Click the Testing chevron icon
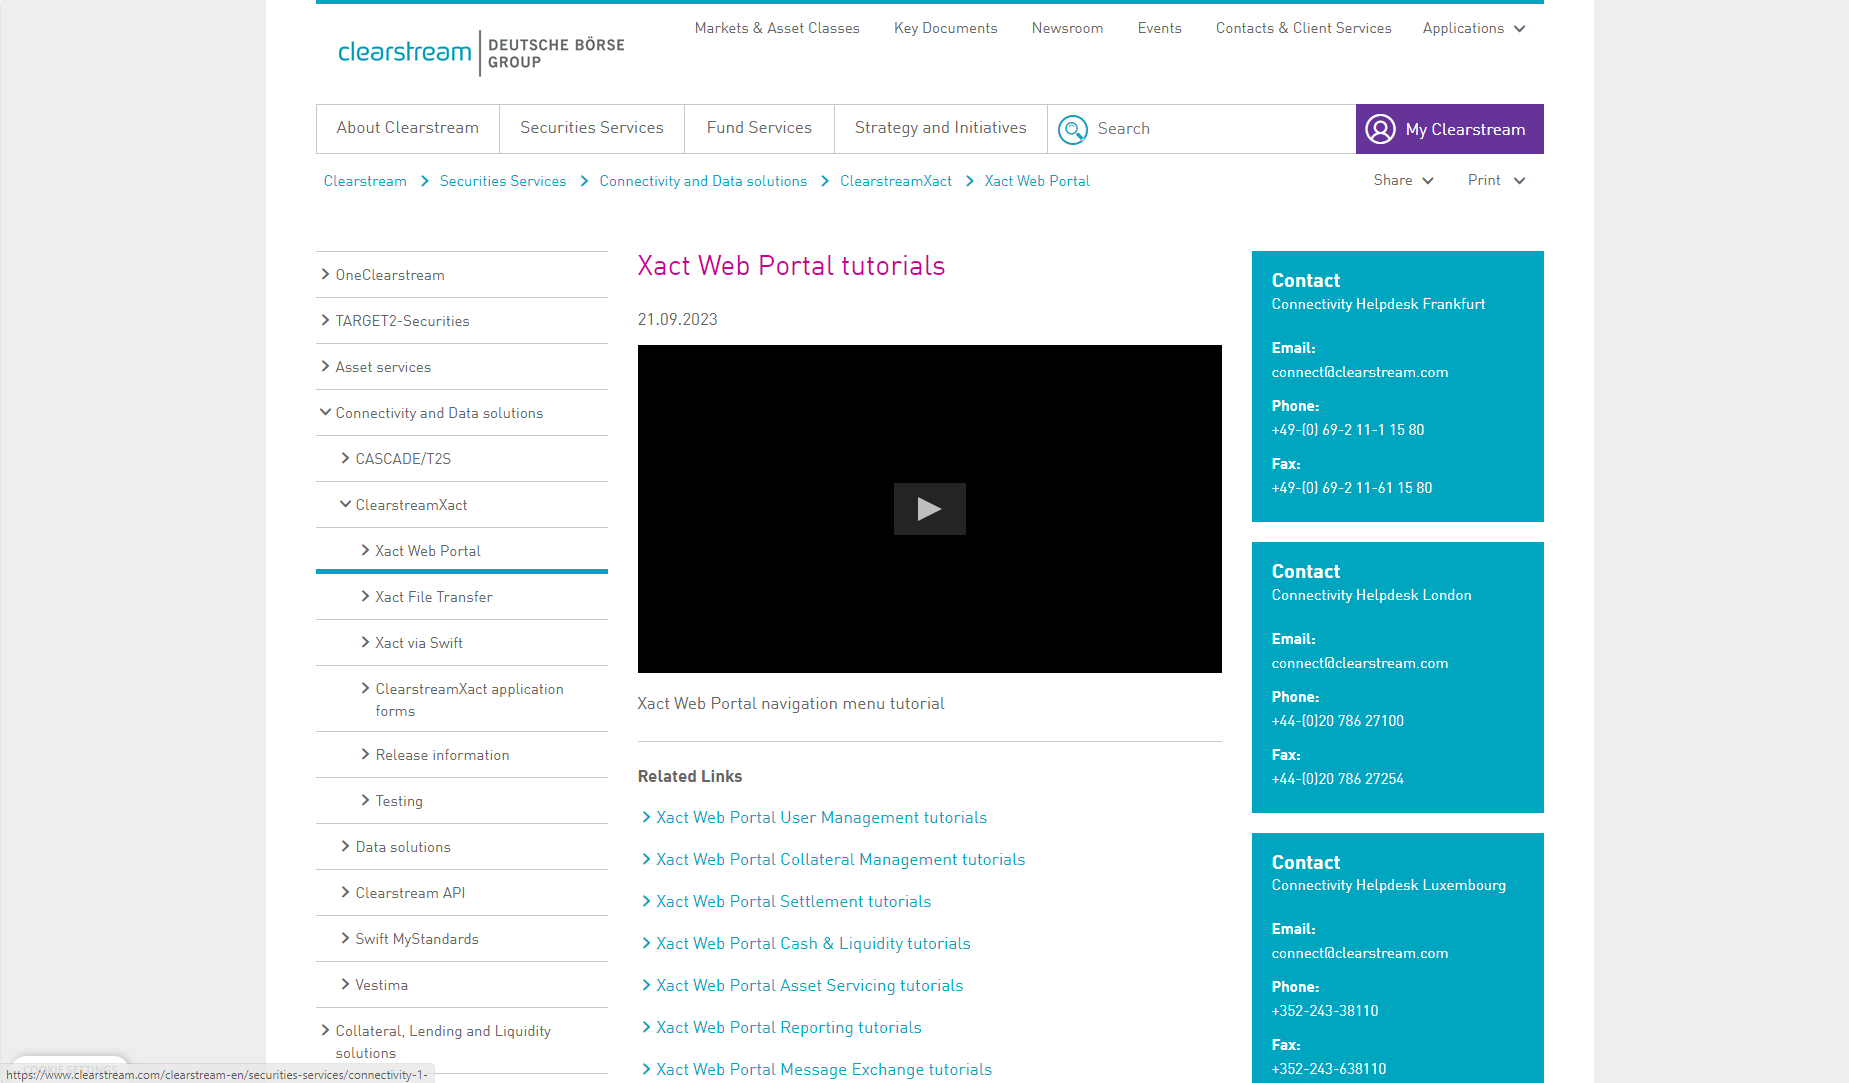 tap(365, 800)
